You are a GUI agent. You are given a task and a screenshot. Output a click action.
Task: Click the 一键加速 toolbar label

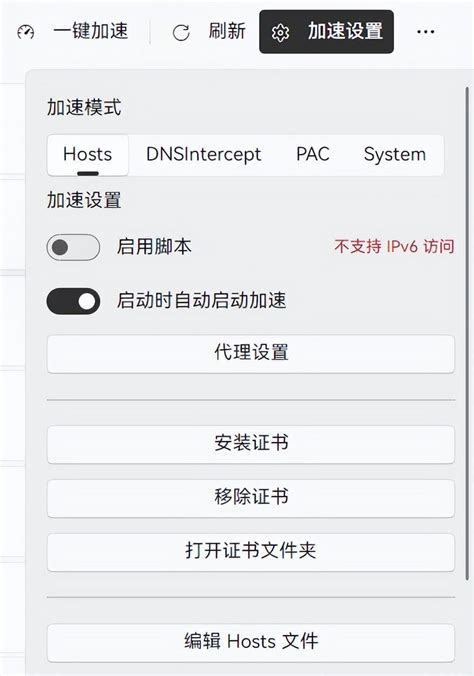tap(91, 31)
